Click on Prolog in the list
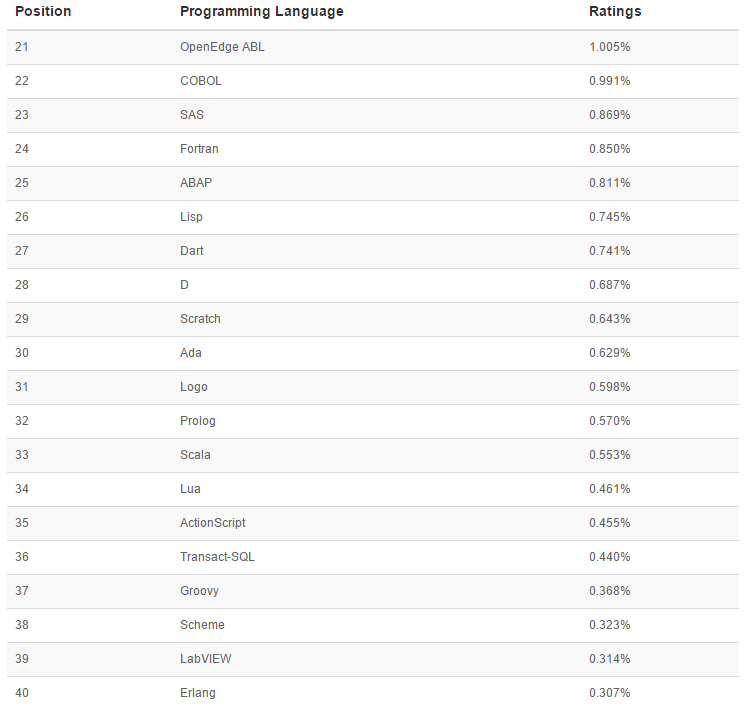The width and height of the screenshot is (747, 709). (x=198, y=421)
